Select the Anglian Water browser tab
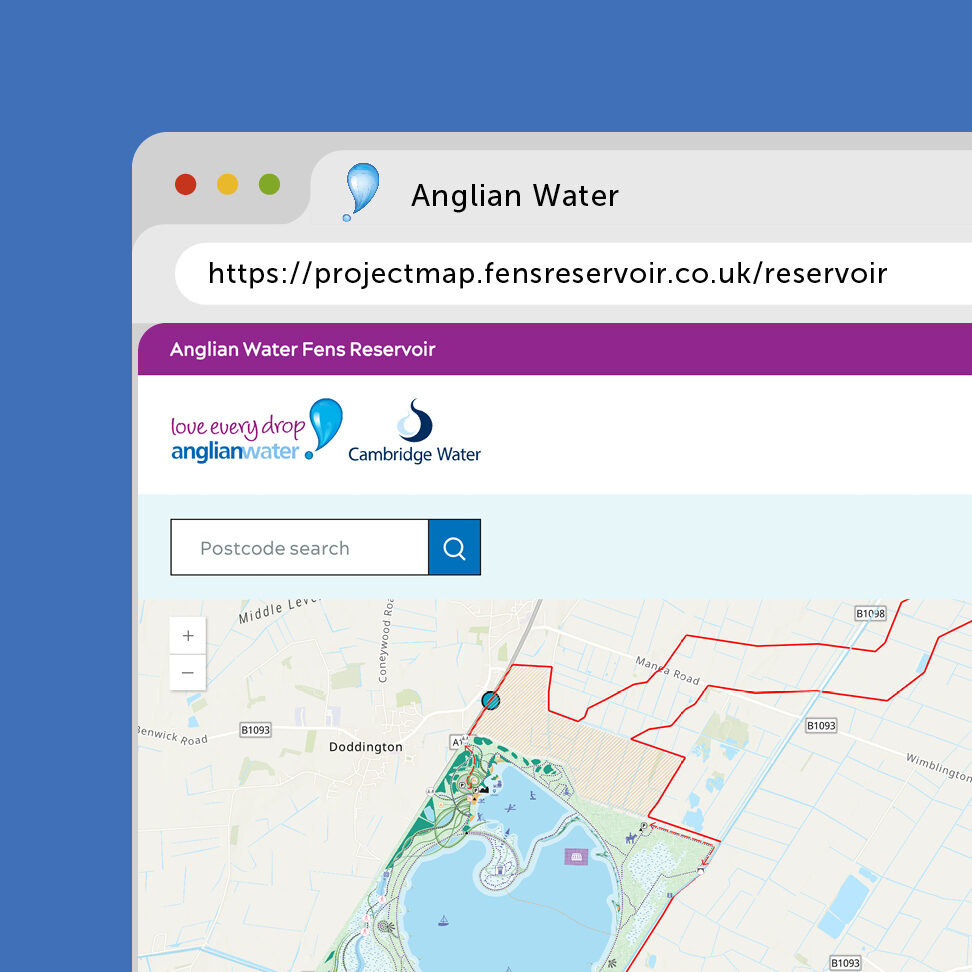 coord(515,195)
